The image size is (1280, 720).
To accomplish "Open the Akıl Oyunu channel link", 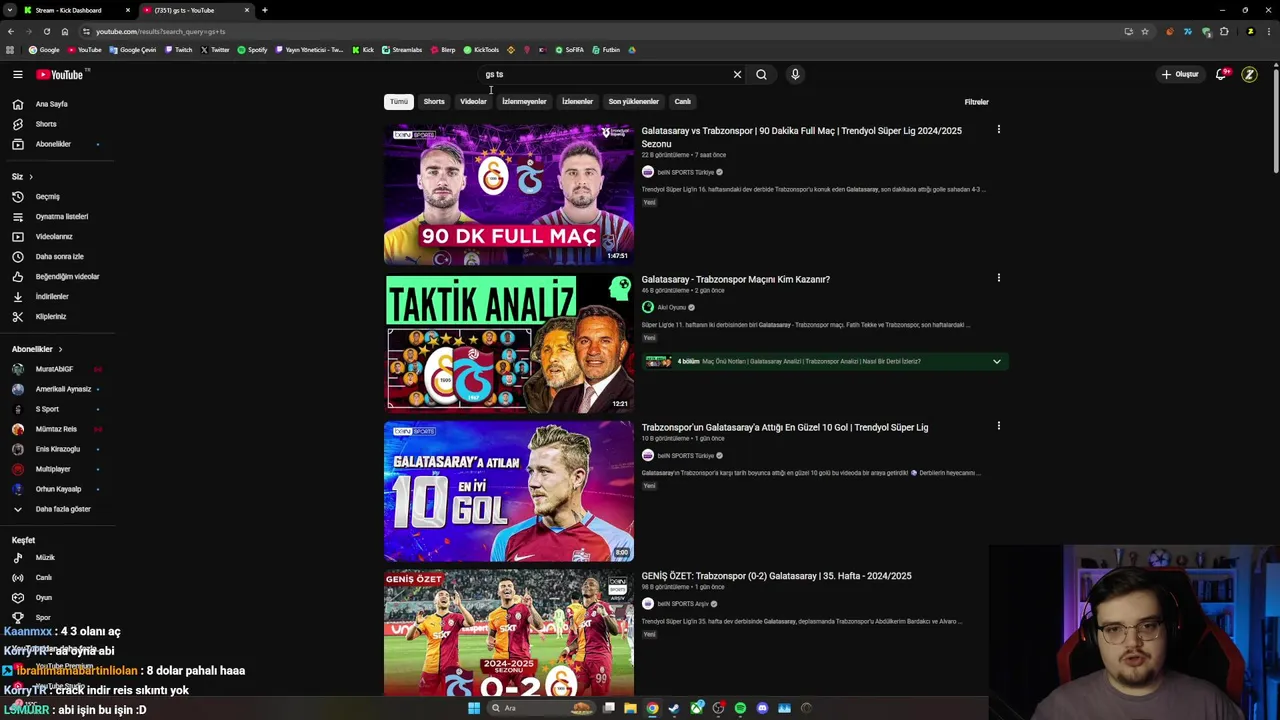I will pyautogui.click(x=671, y=307).
